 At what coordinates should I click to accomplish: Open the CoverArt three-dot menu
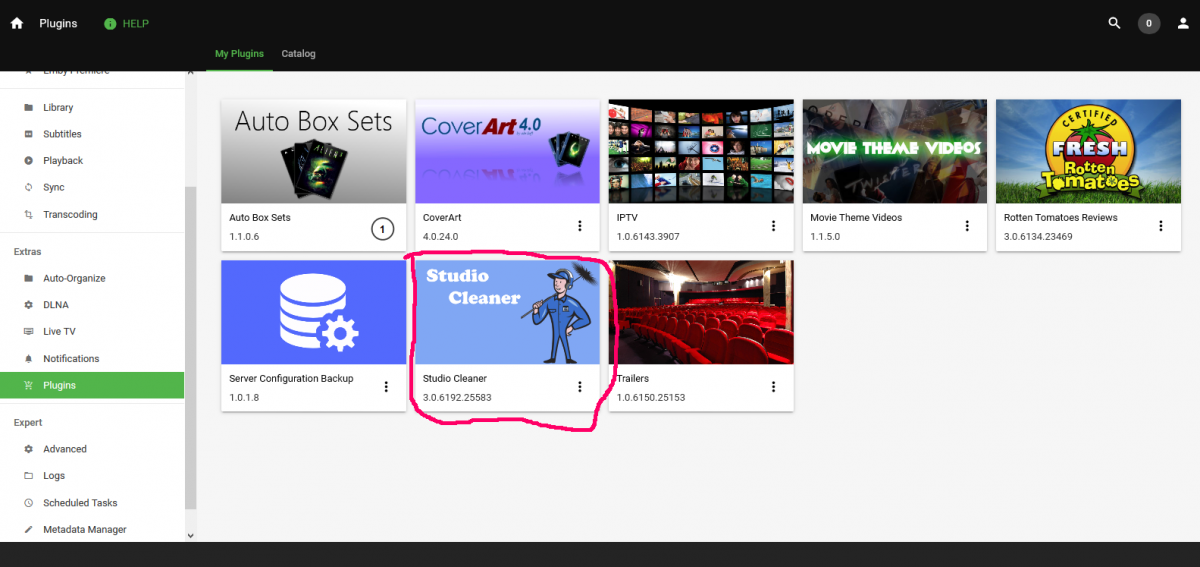pos(580,226)
